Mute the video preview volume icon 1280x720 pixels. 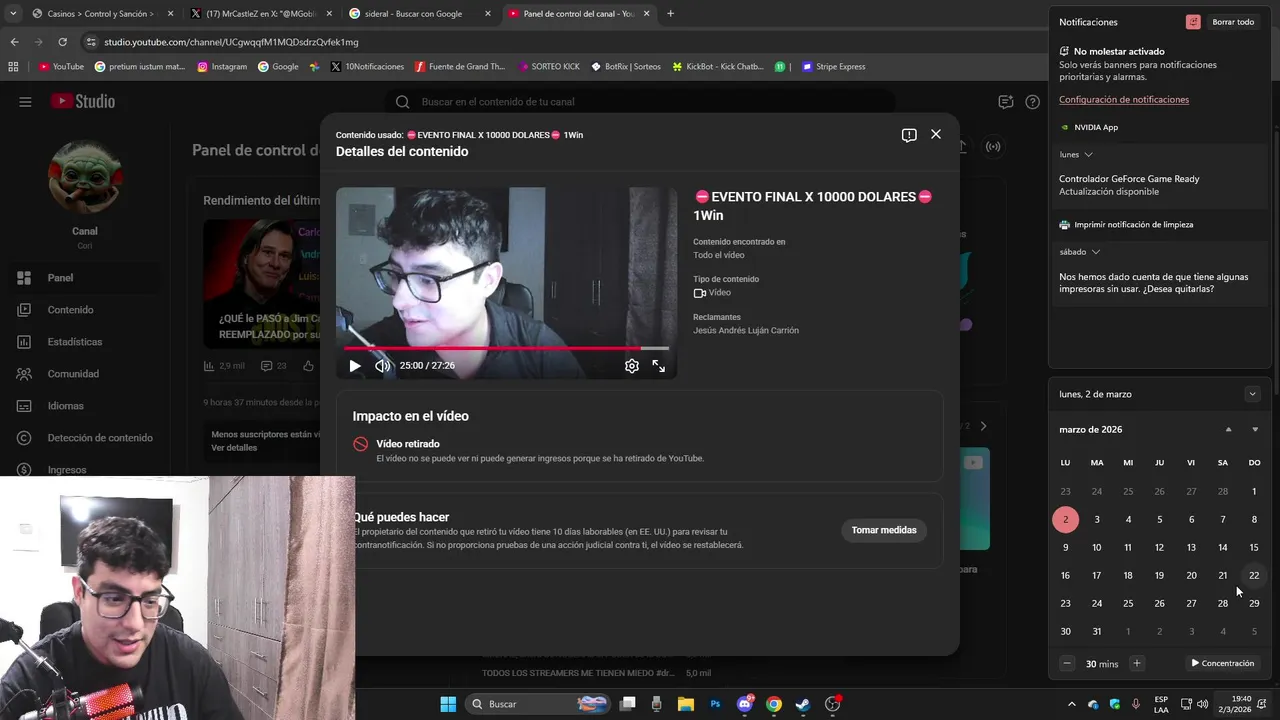[x=382, y=366]
